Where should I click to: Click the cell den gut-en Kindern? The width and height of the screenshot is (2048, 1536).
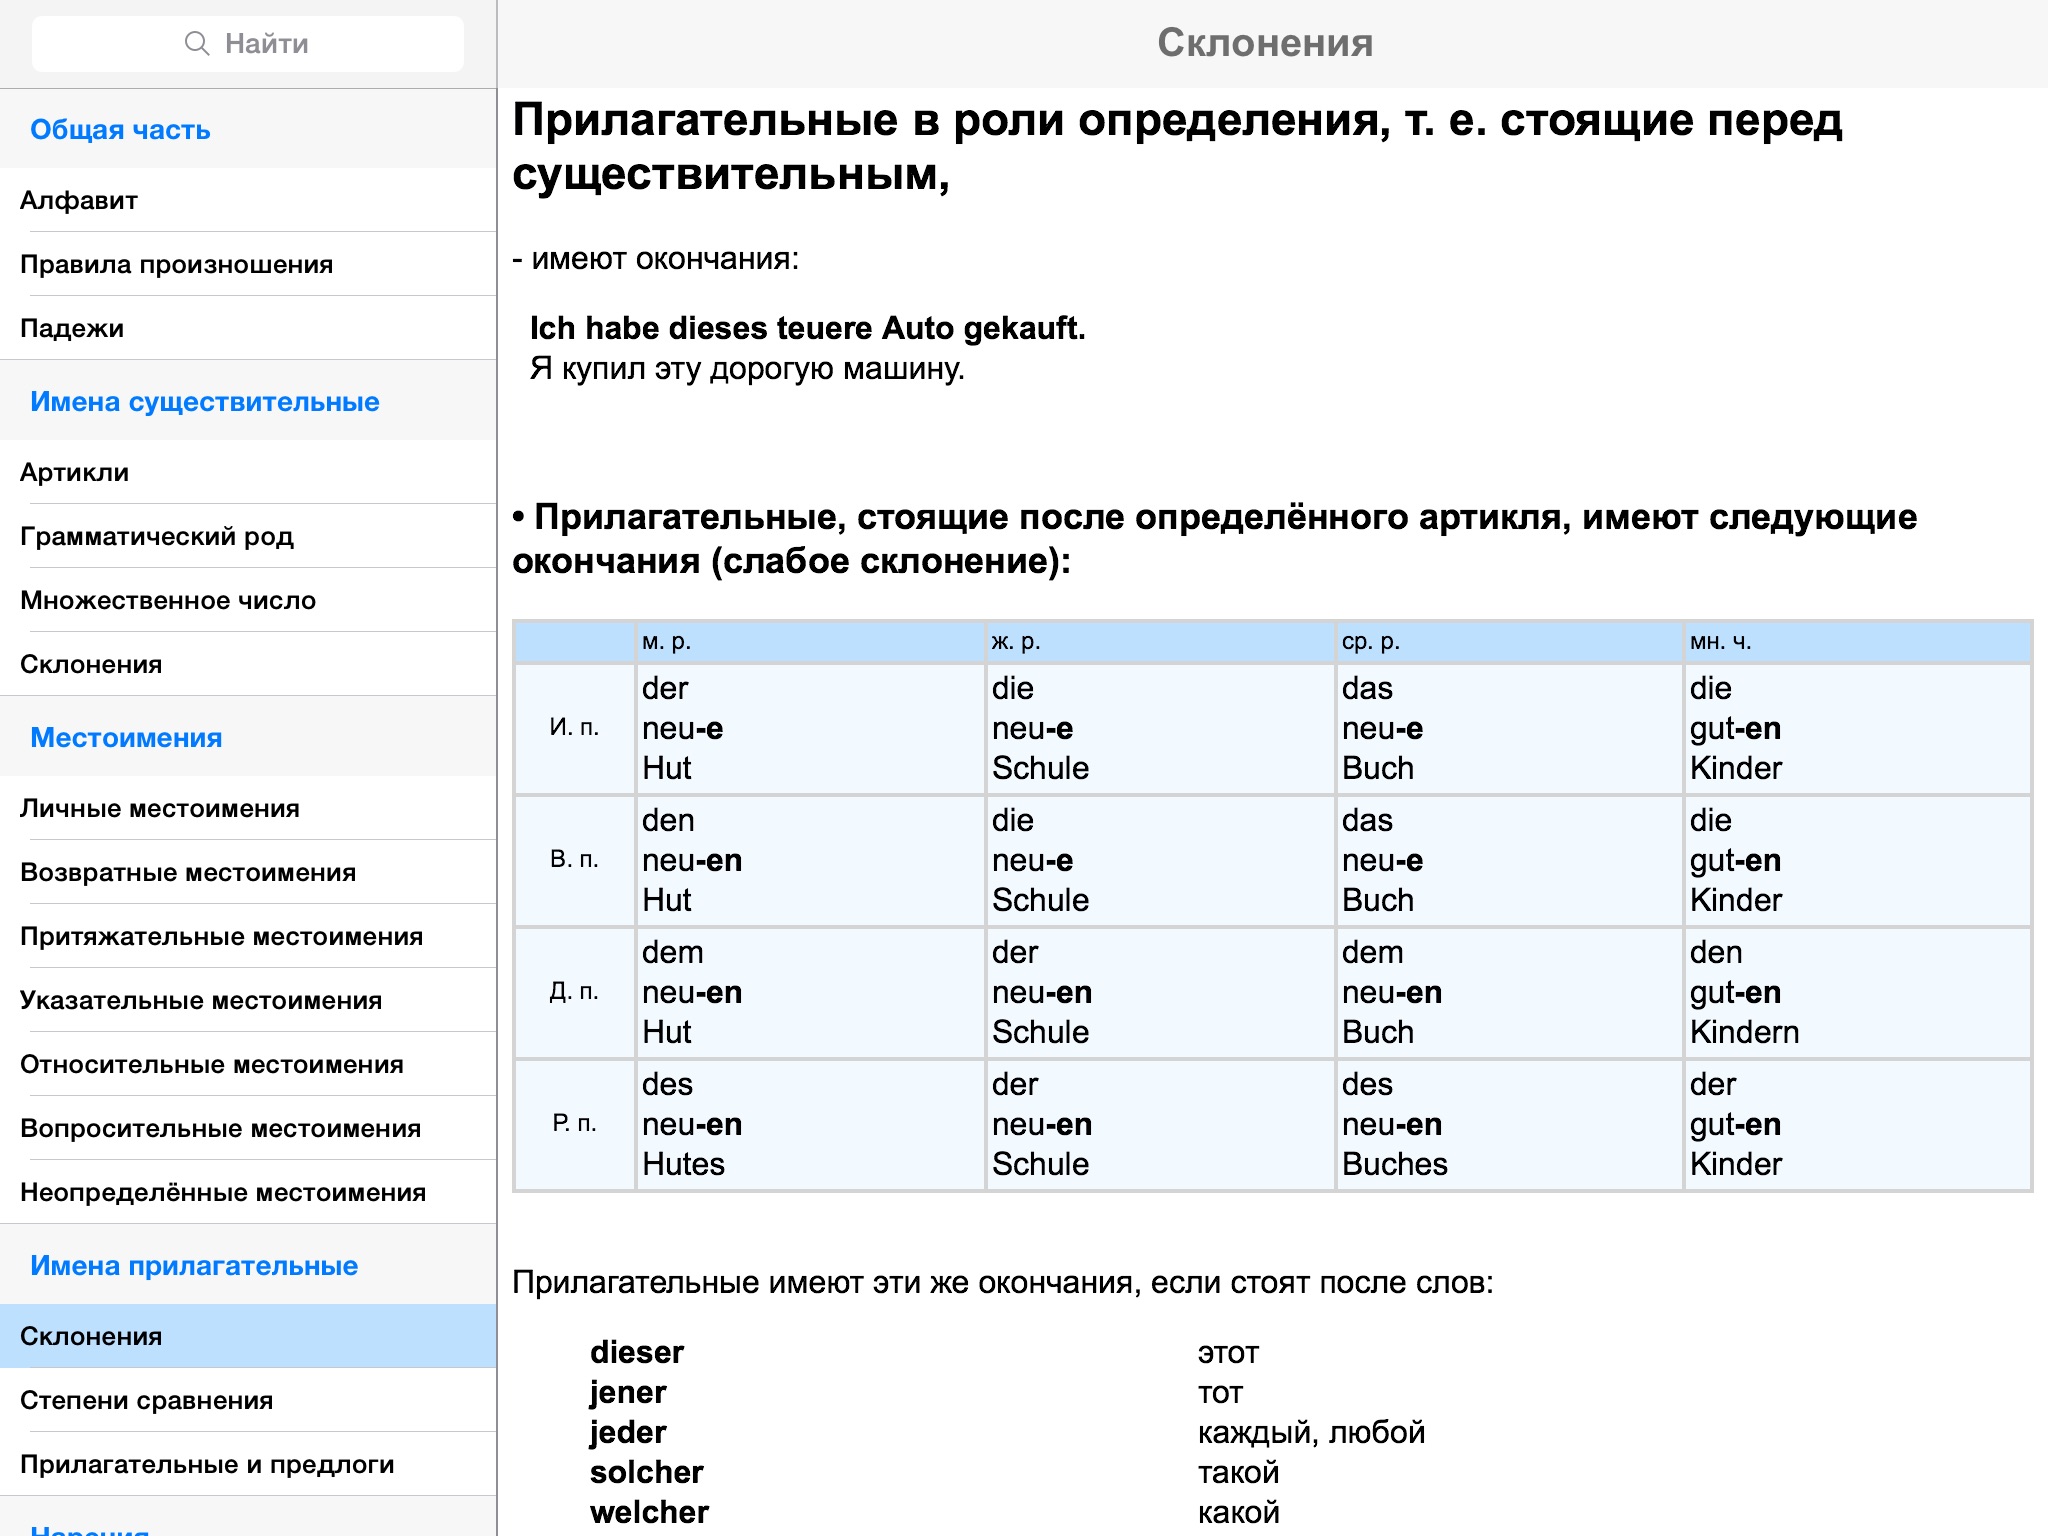tap(1858, 993)
